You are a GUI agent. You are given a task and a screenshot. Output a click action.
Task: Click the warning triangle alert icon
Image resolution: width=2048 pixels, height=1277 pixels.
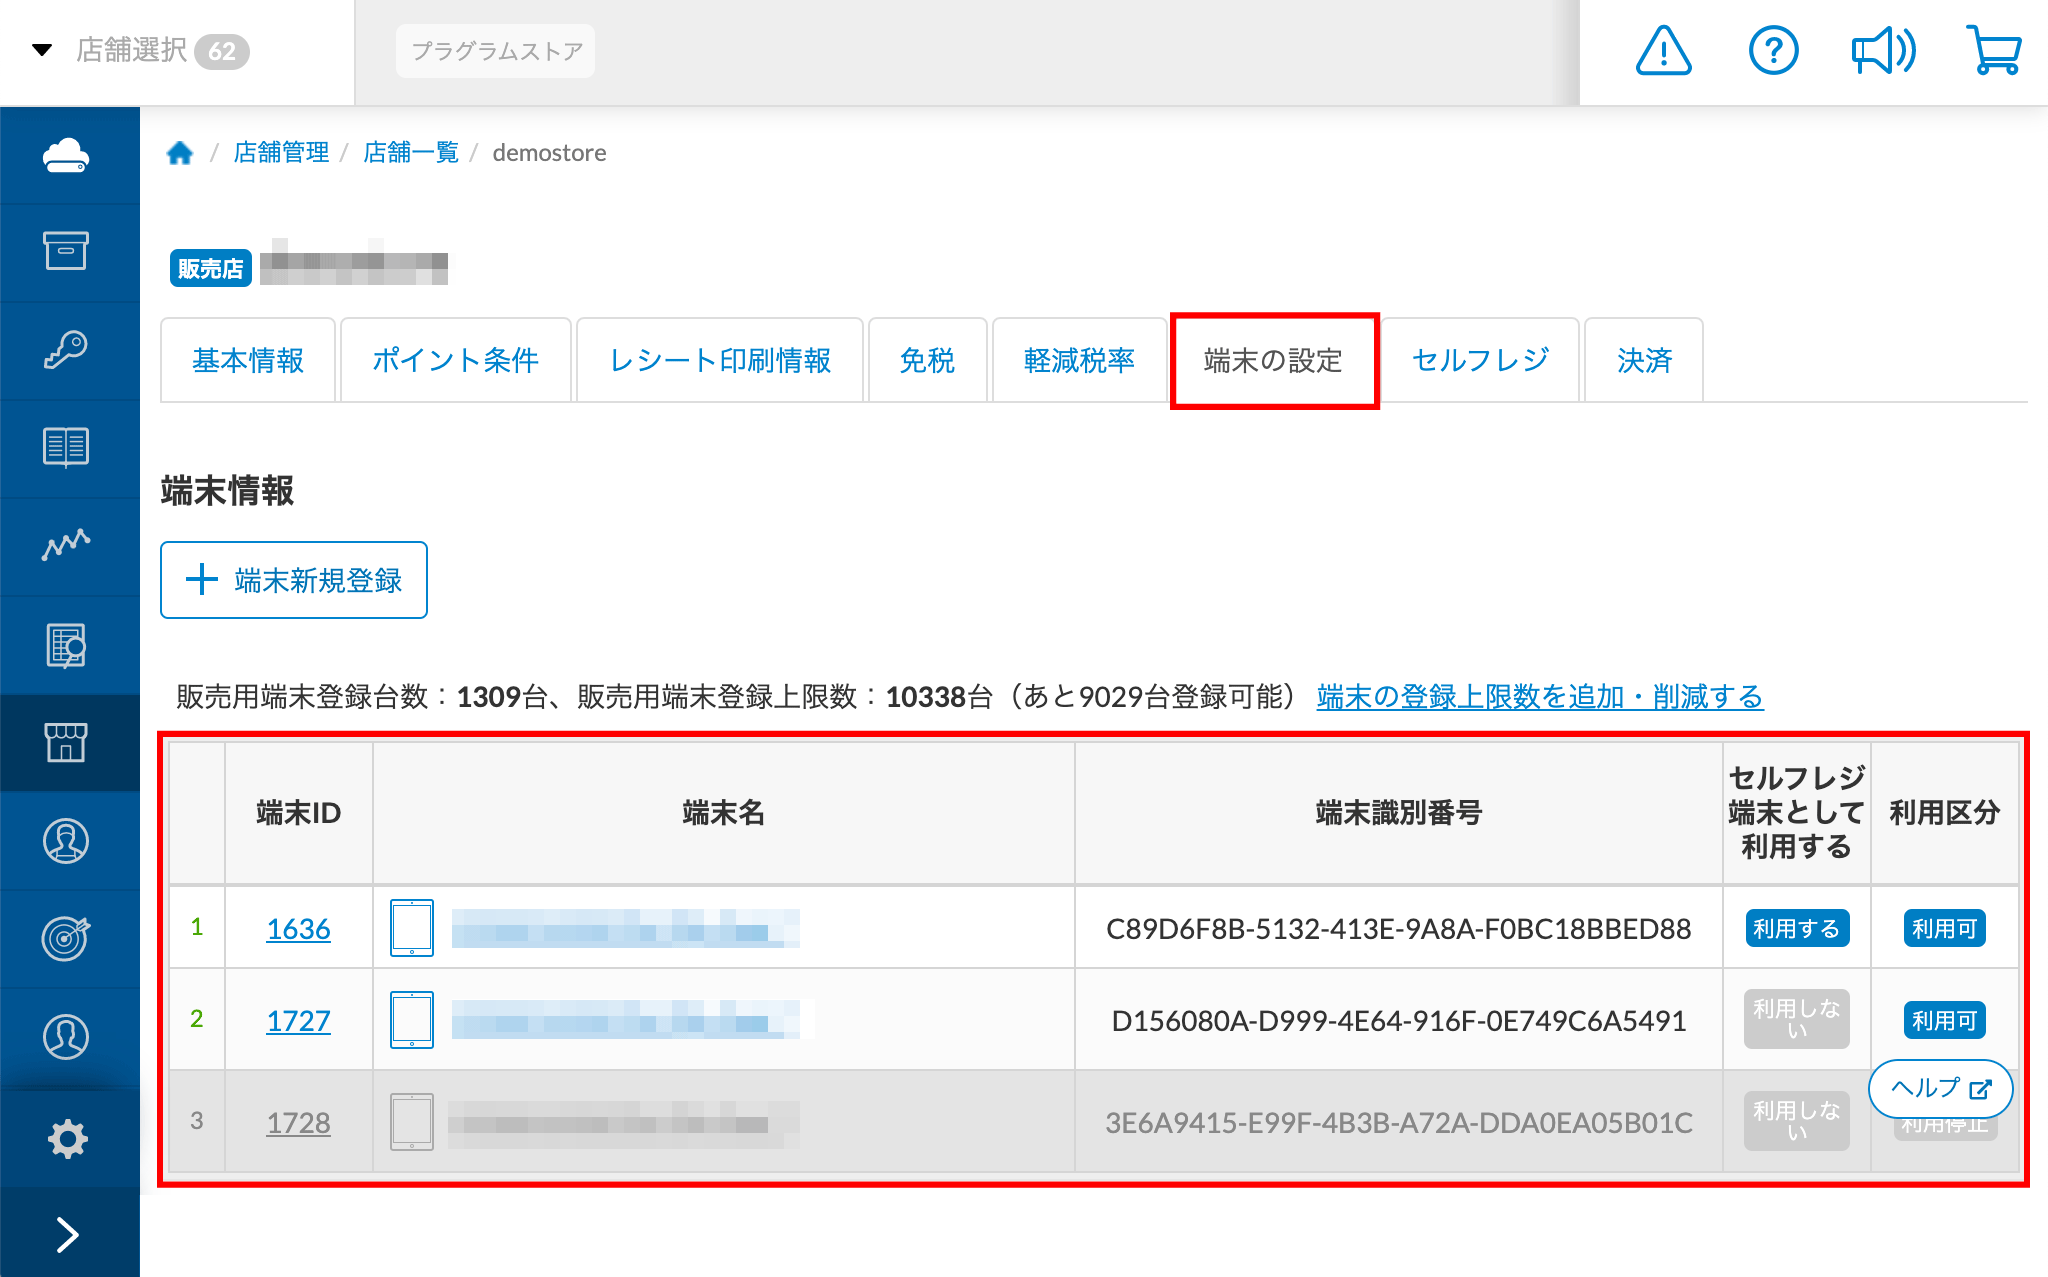coord(1663,51)
